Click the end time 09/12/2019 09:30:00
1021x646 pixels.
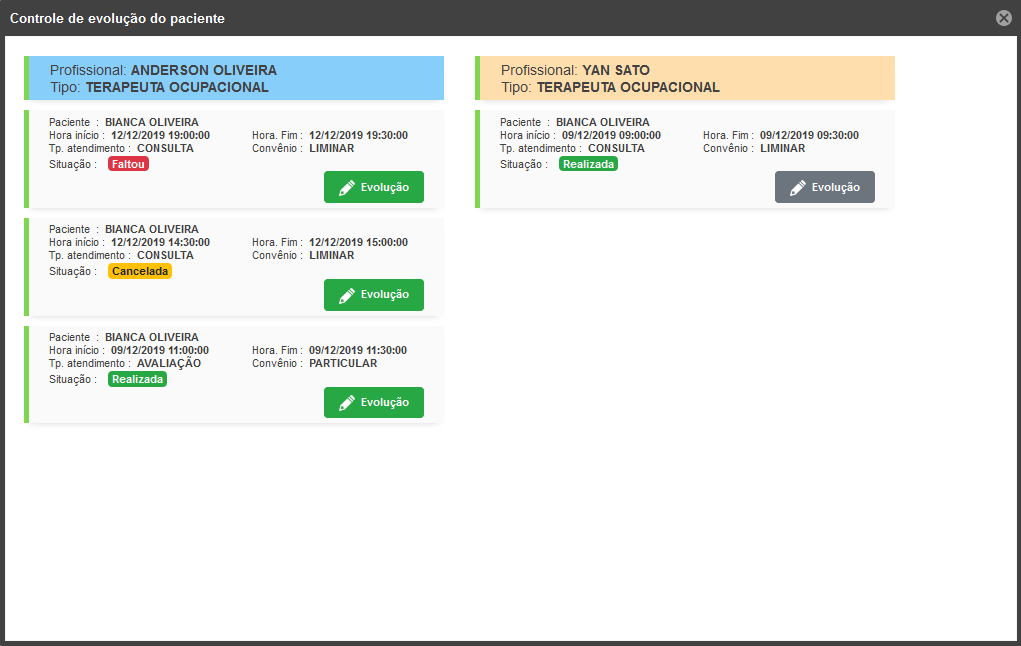click(809, 135)
